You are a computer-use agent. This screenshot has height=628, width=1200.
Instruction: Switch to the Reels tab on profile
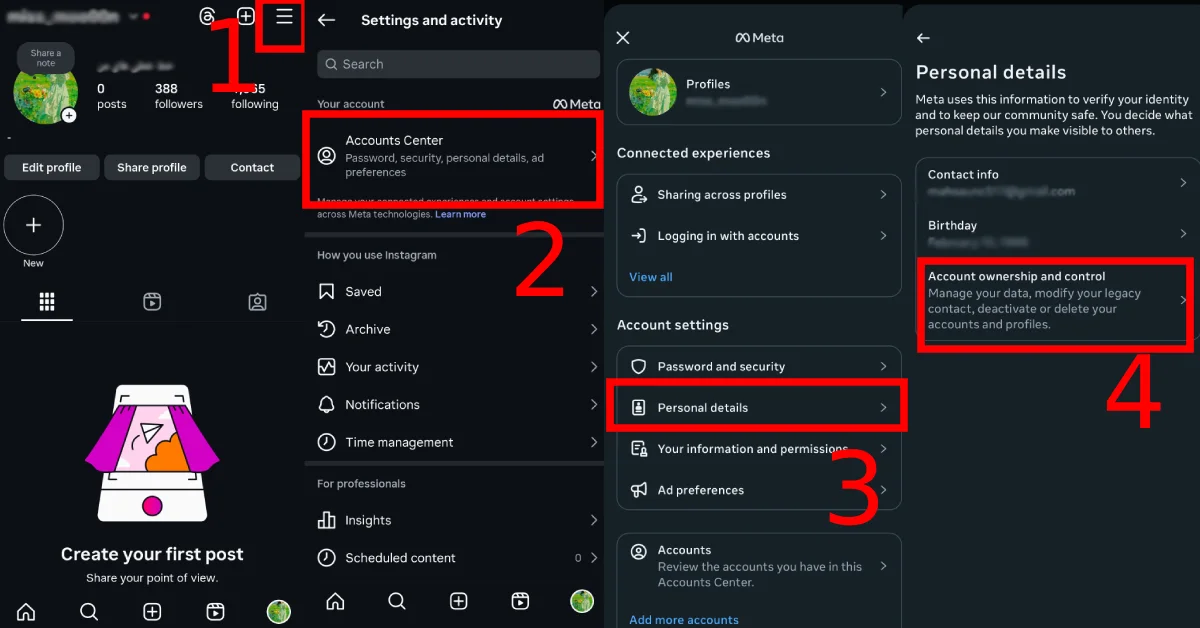coord(152,302)
